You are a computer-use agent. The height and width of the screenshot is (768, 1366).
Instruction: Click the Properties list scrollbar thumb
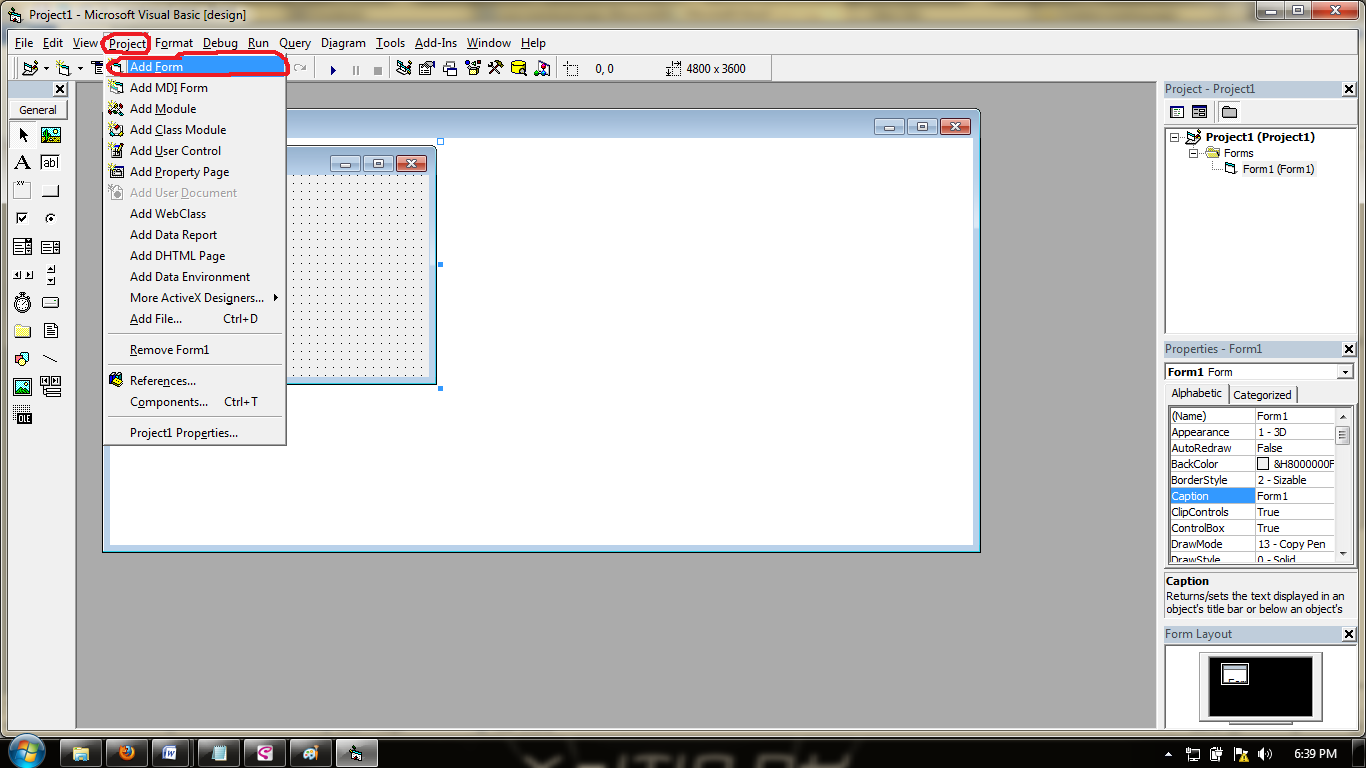click(1343, 435)
